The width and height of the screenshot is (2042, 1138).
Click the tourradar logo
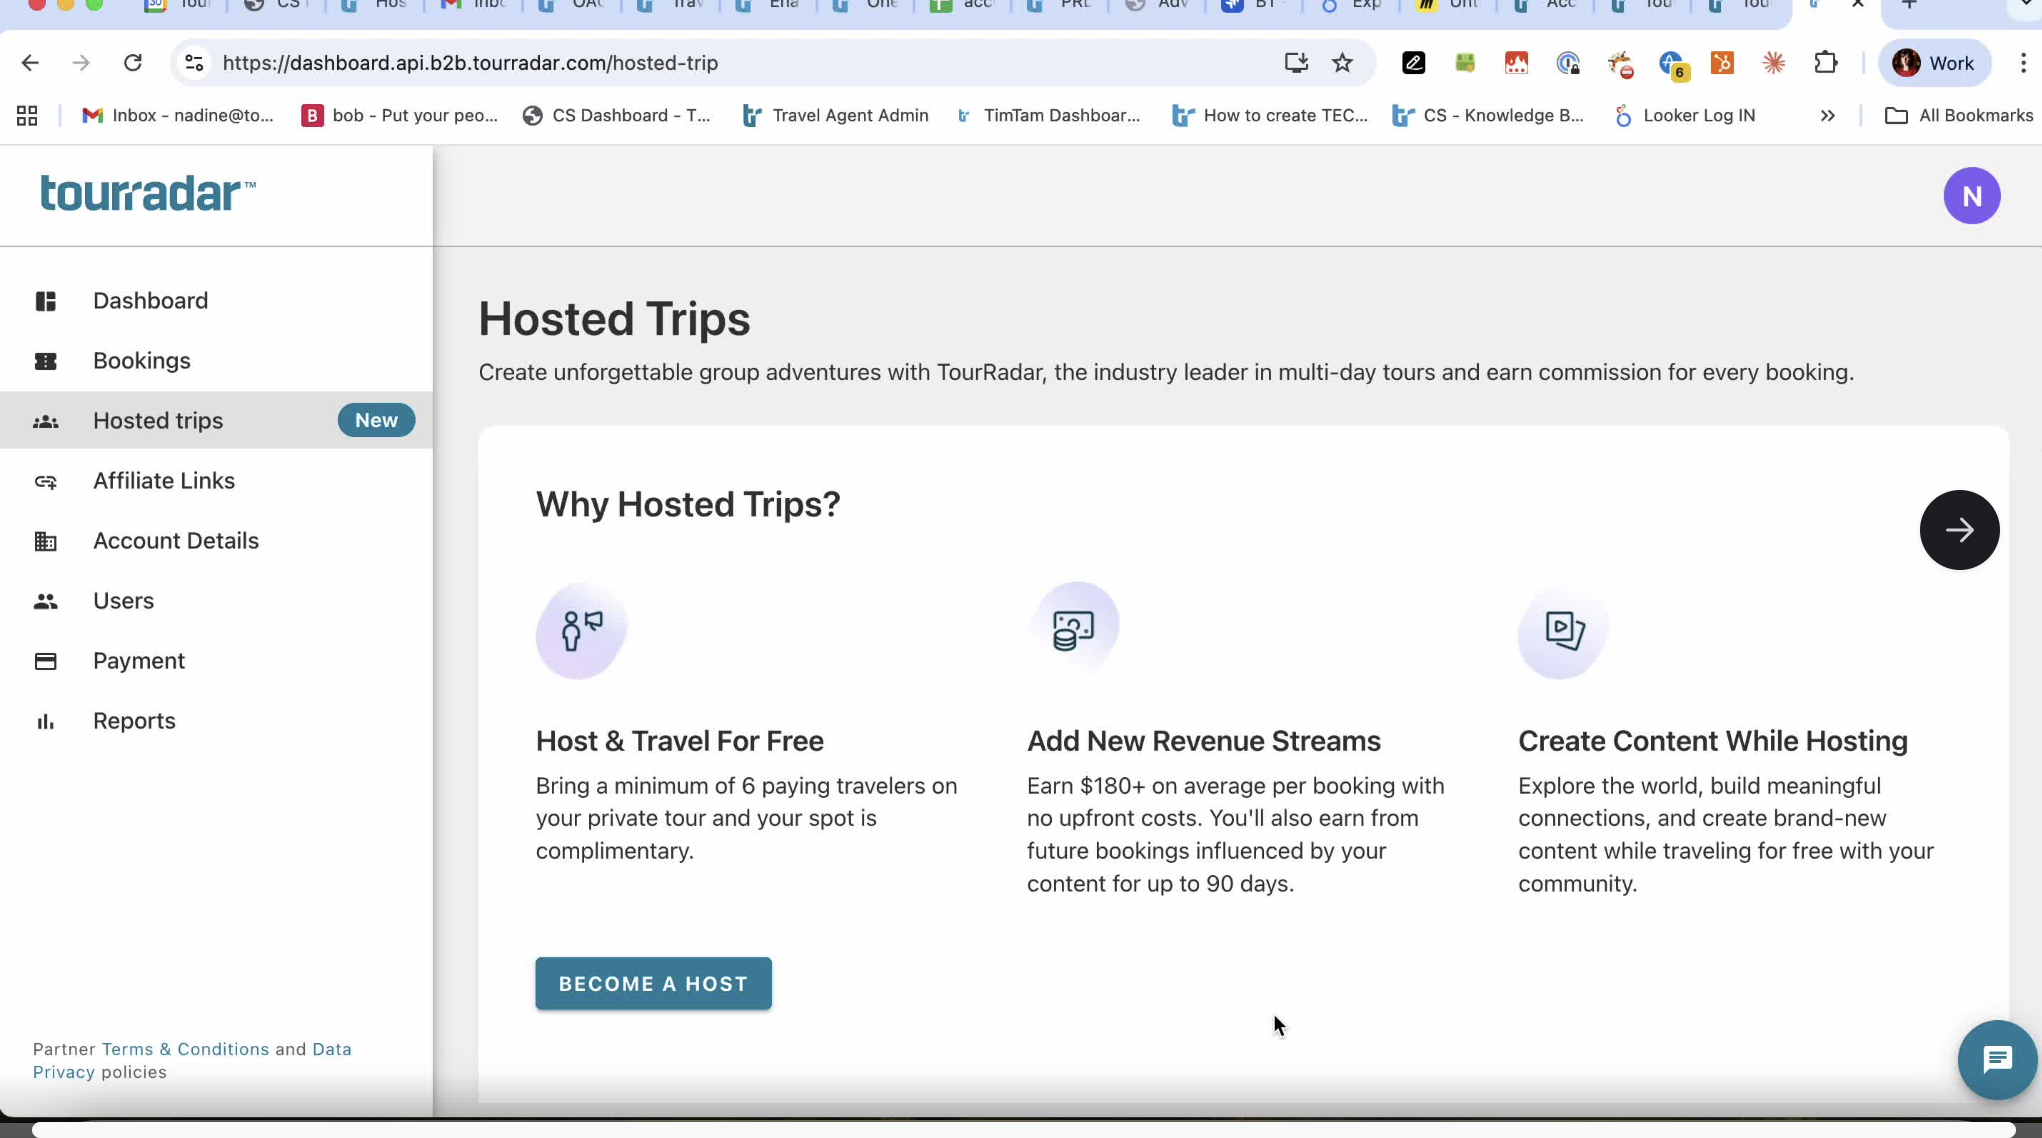coord(147,193)
